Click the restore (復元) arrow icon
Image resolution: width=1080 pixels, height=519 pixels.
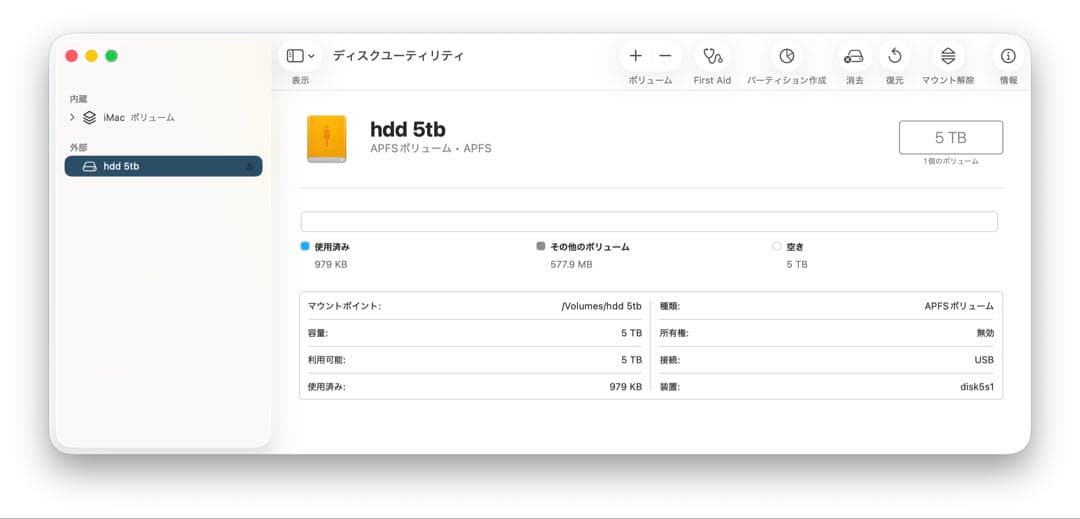tap(895, 56)
